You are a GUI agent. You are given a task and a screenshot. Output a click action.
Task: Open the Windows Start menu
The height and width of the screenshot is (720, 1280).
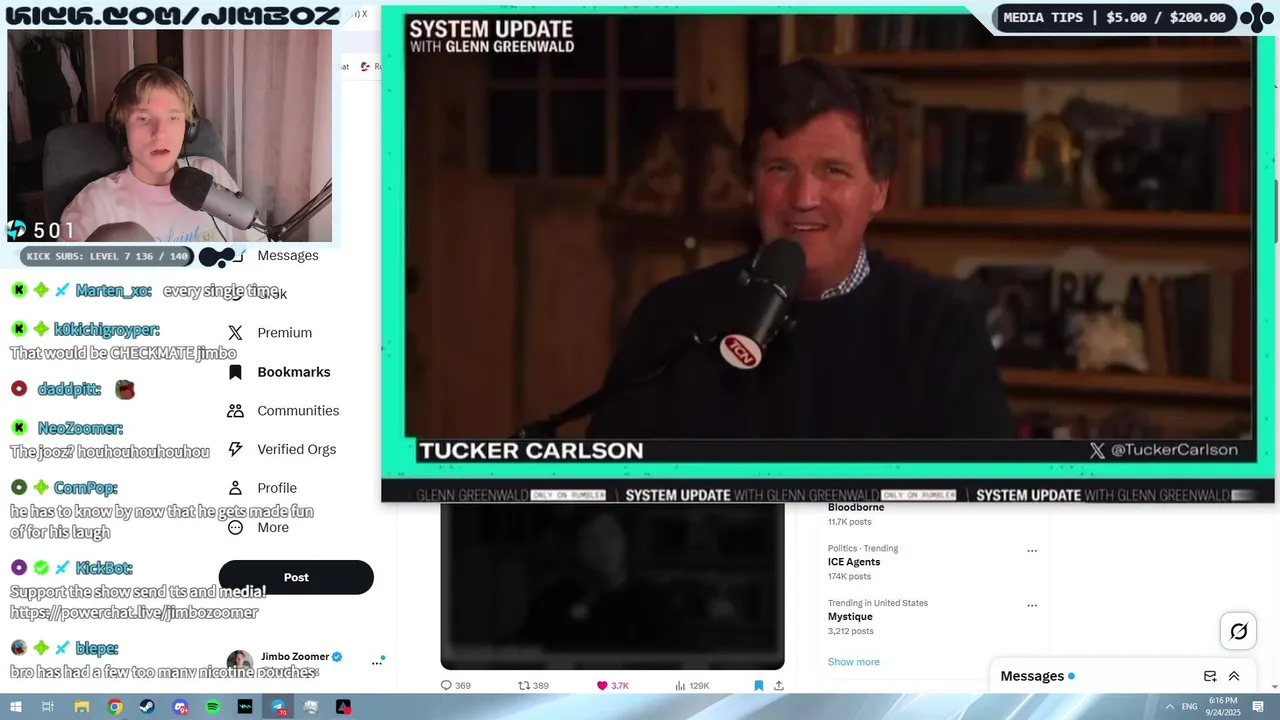click(15, 707)
